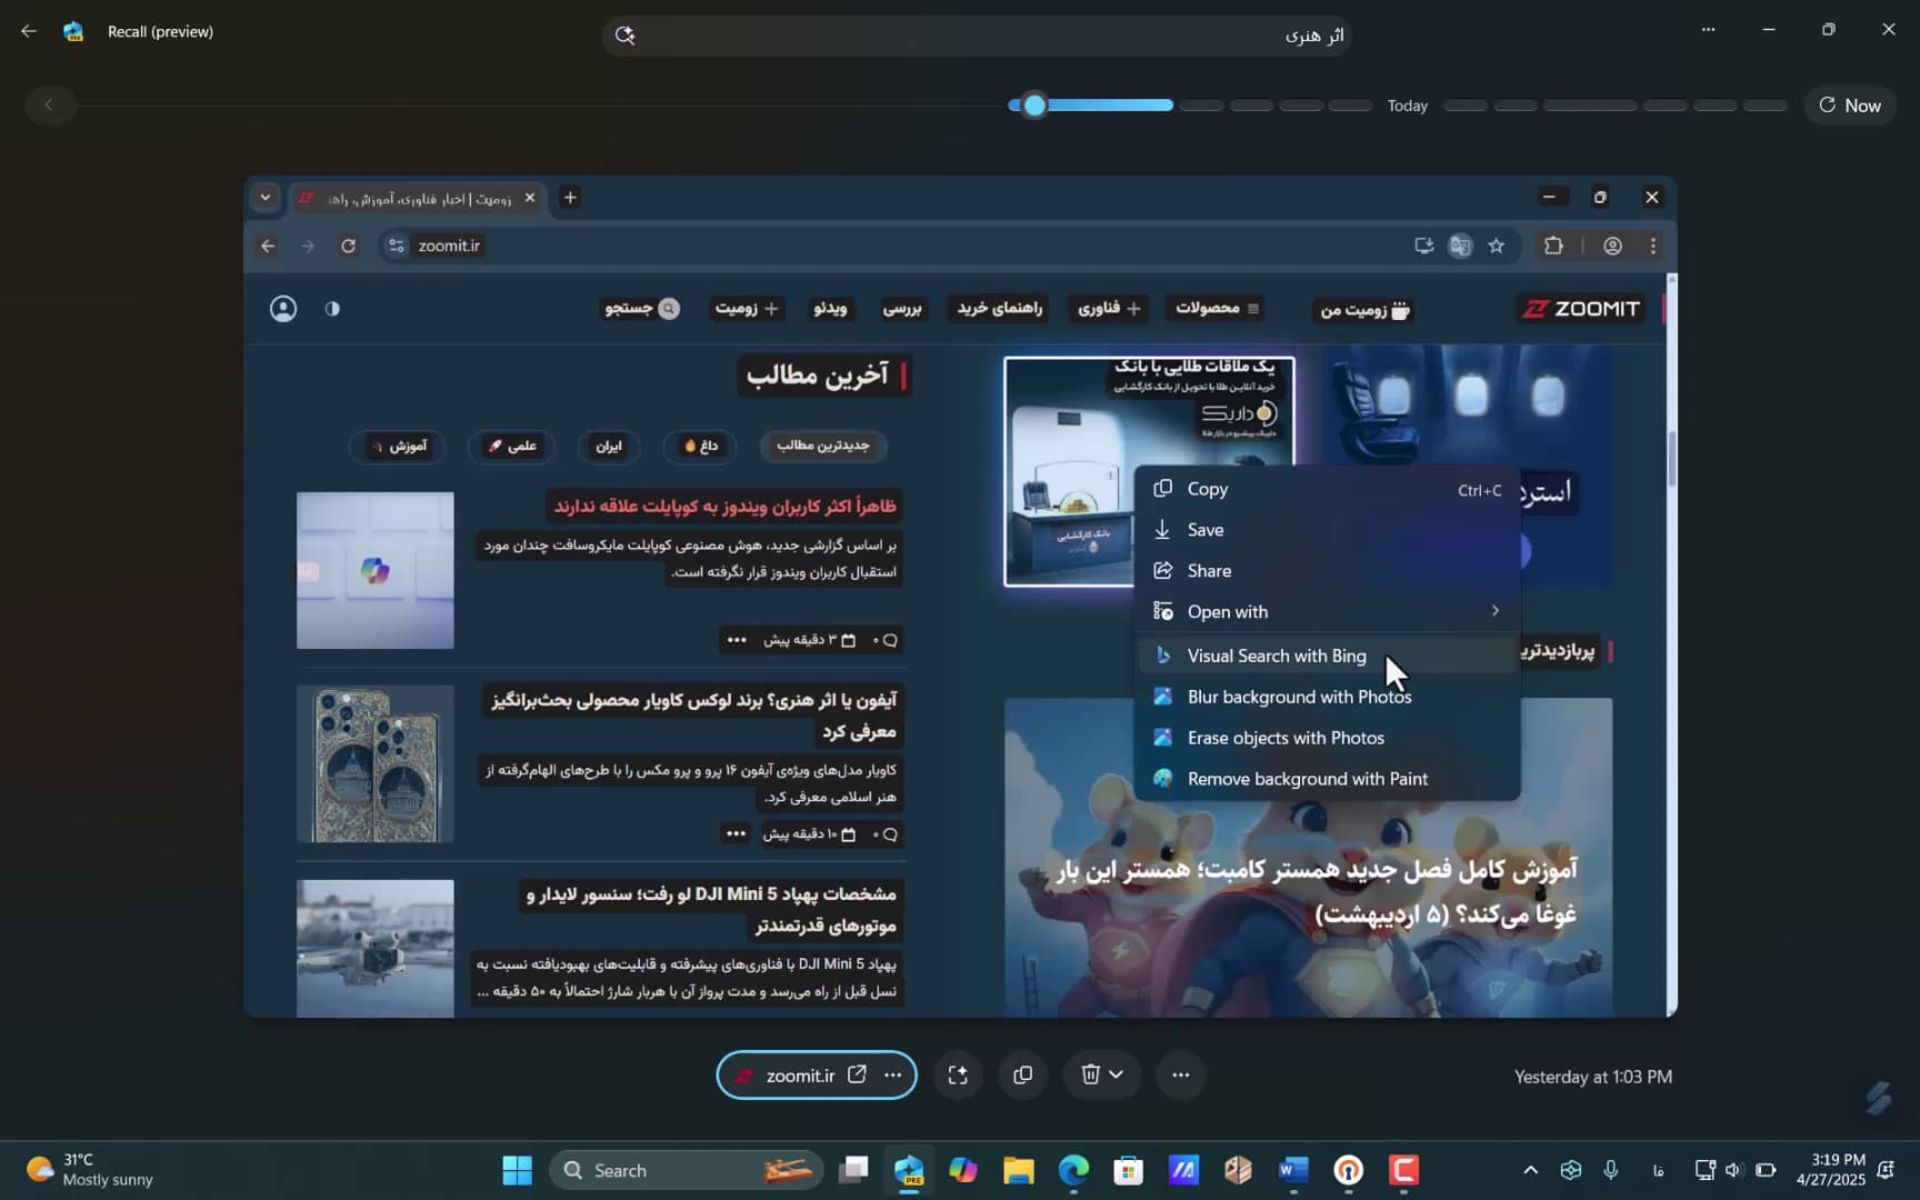Open more snapshot actions ellipsis button
This screenshot has width=1920, height=1200.
1180,1075
